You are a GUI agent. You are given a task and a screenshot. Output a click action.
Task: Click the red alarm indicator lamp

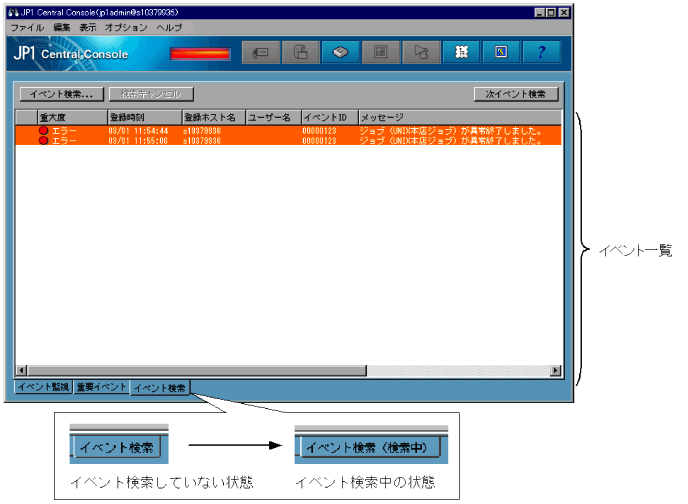(200, 54)
